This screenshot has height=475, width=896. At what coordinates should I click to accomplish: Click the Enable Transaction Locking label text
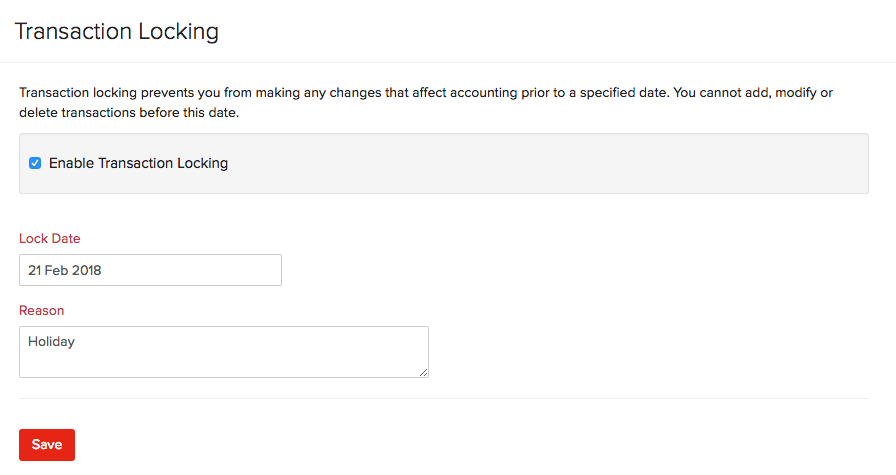[x=138, y=163]
